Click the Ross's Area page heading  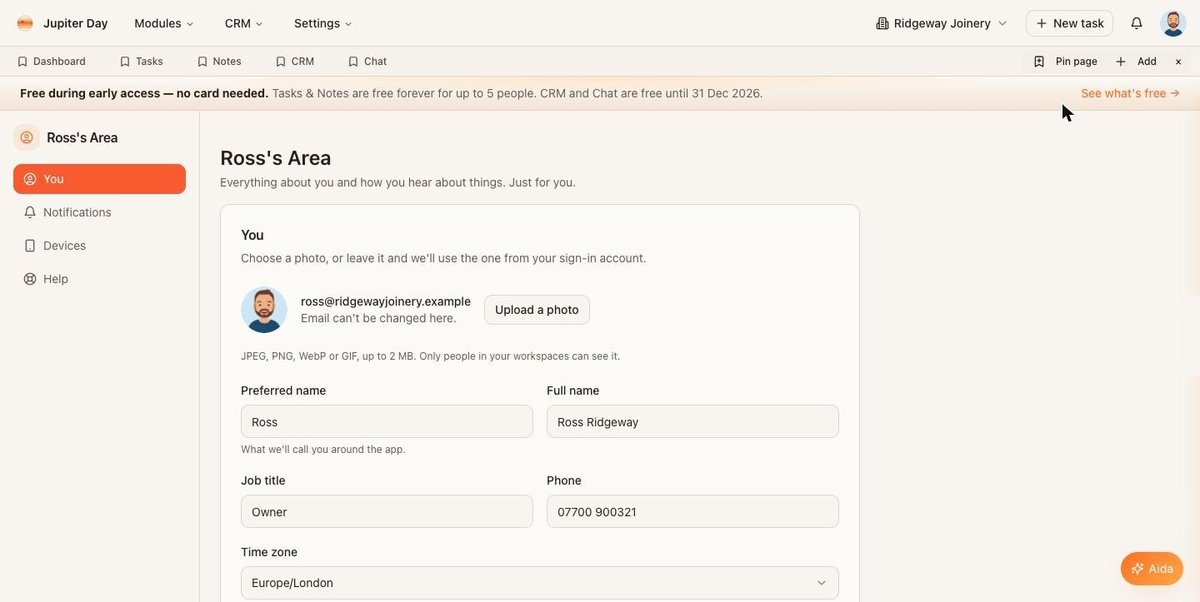275,158
